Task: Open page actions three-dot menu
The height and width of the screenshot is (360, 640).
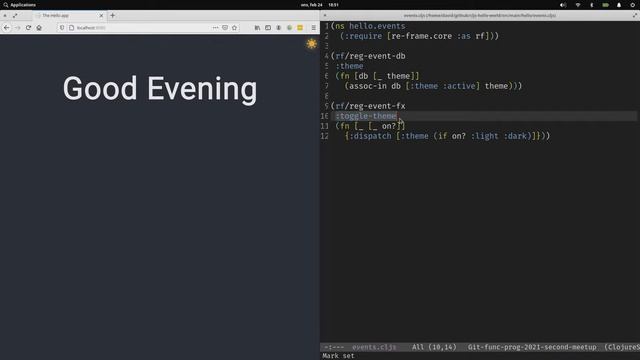Action: tap(215, 28)
